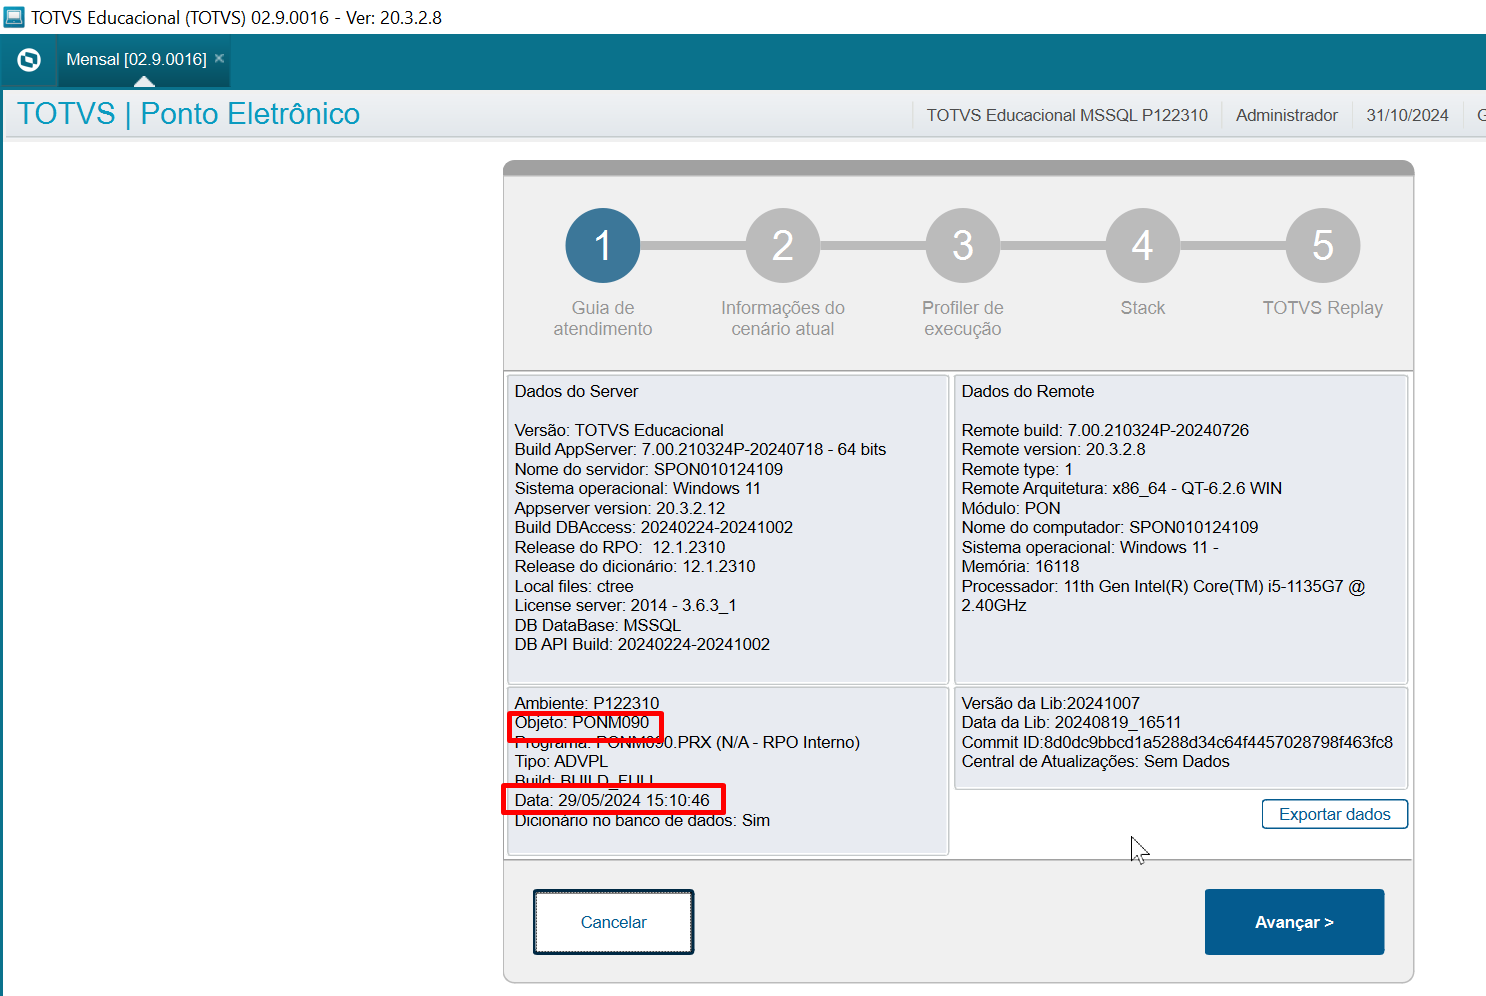Click Central de Atualizações: Sem Dados line
1486x996 pixels.
(1095, 761)
